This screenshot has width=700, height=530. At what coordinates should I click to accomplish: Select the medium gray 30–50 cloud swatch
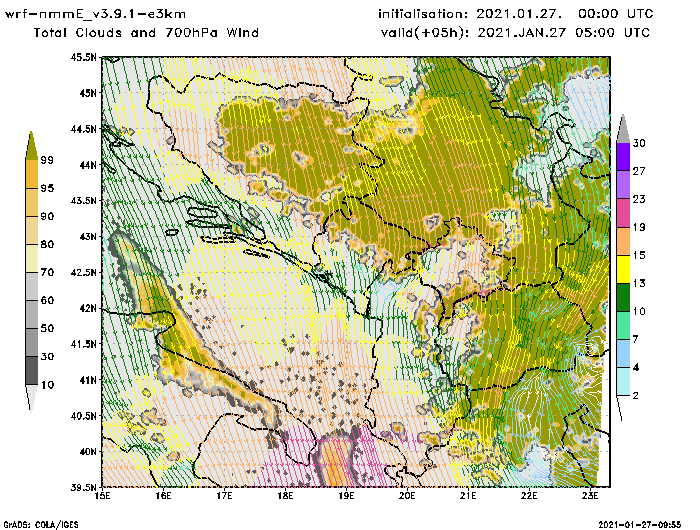pos(31,343)
